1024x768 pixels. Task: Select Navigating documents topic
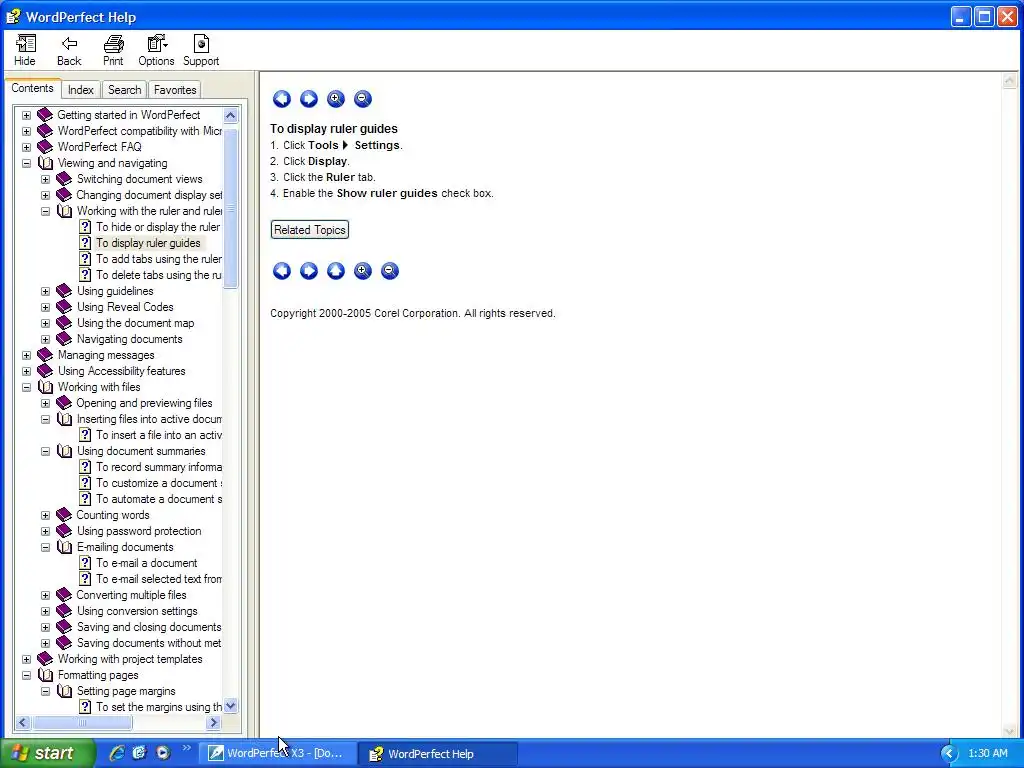(x=129, y=339)
